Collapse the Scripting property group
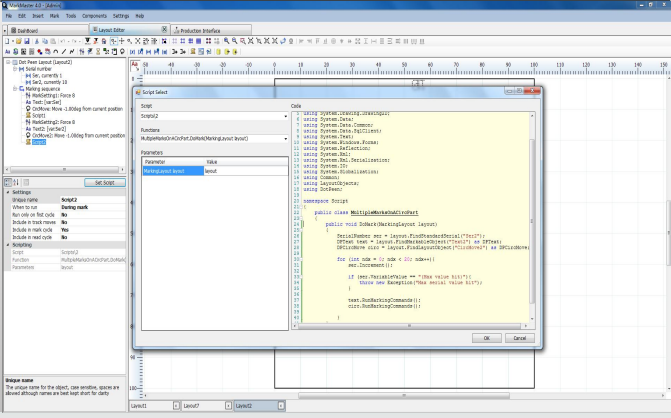Image resolution: width=671 pixels, height=418 pixels. point(8,245)
